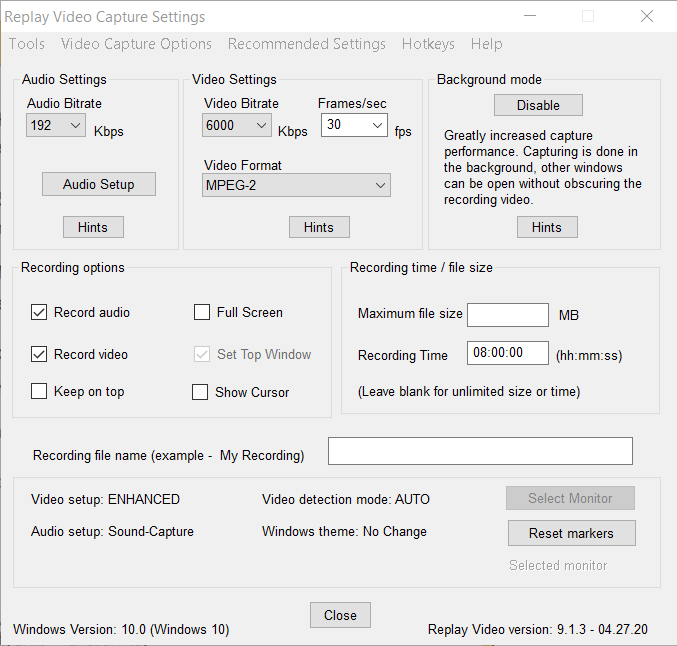Click the Close button at bottom
The width and height of the screenshot is (677, 646).
(x=340, y=615)
